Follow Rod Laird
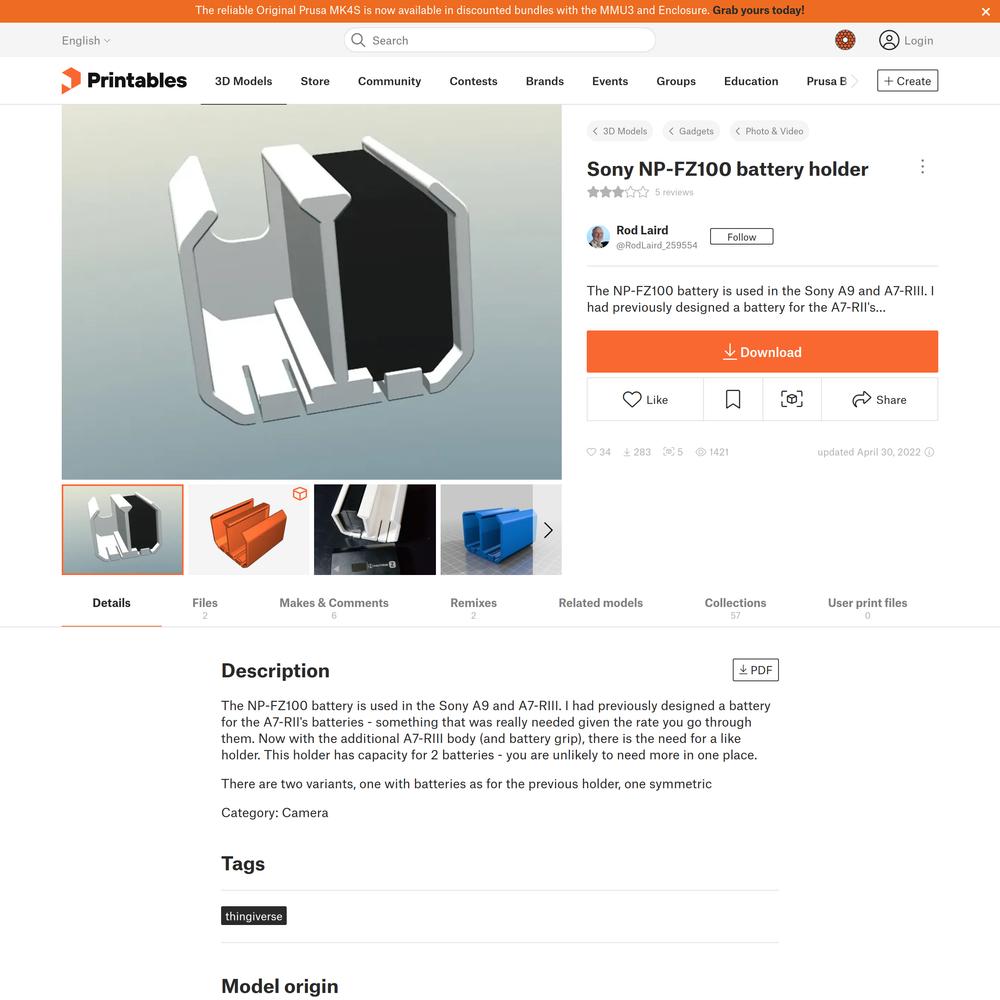1000x1000 pixels. [741, 237]
